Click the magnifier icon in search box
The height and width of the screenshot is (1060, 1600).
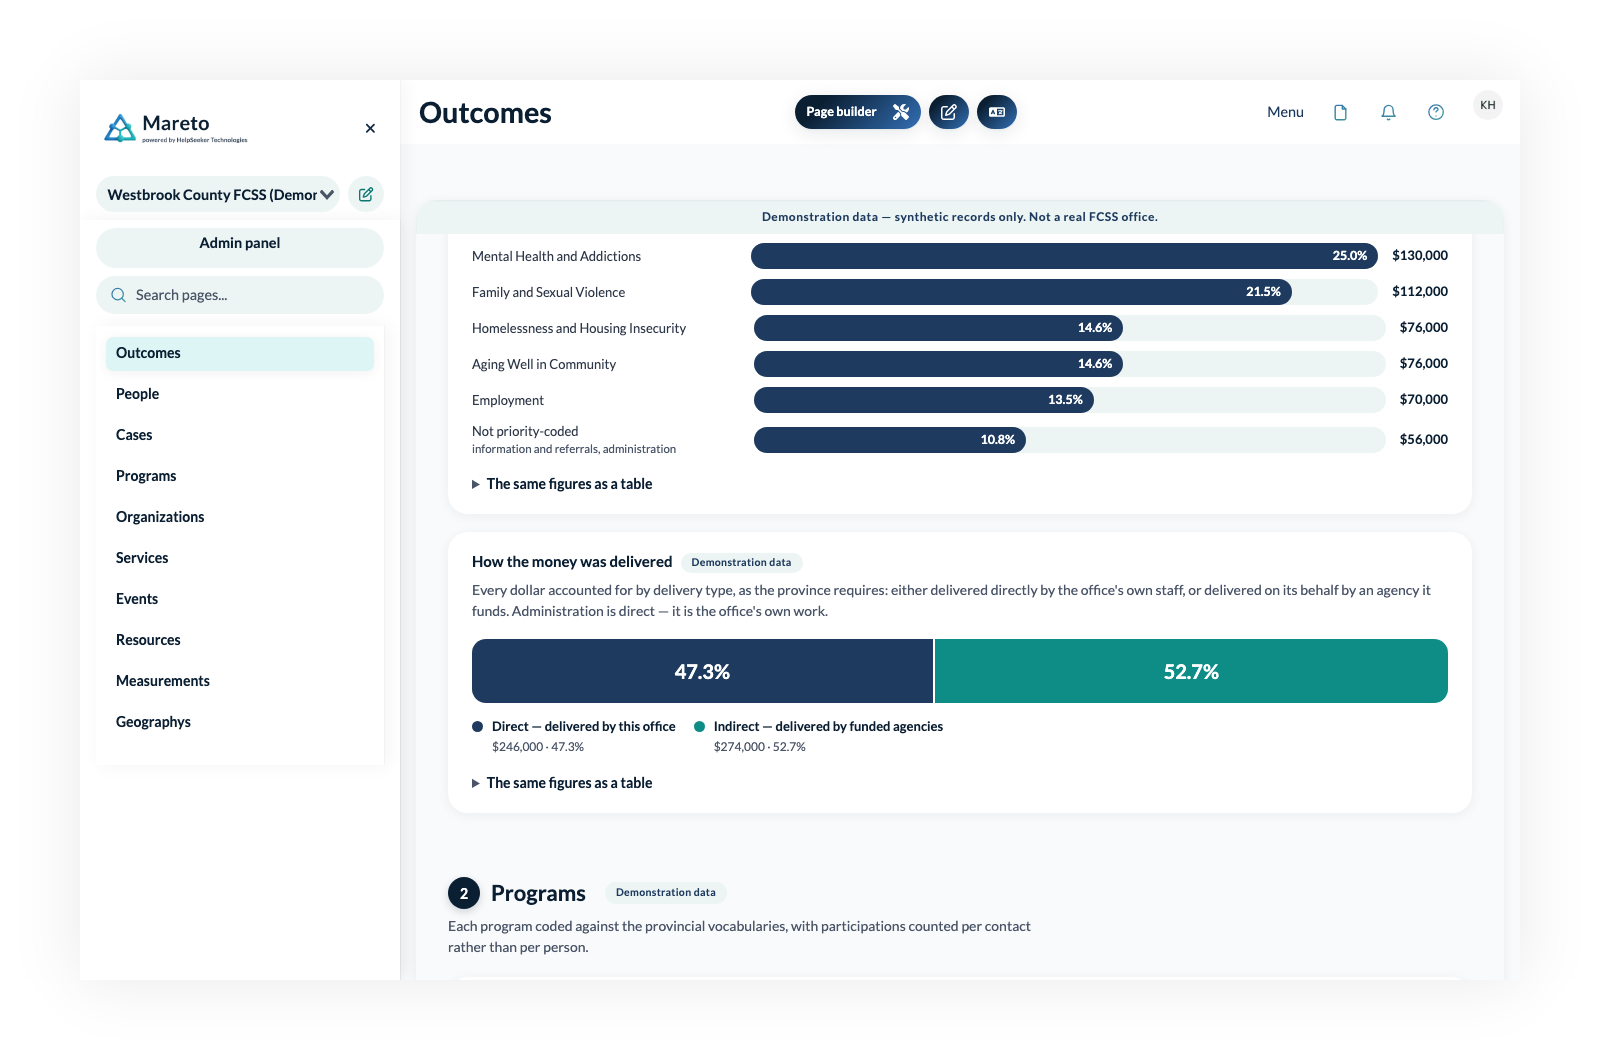coord(118,295)
